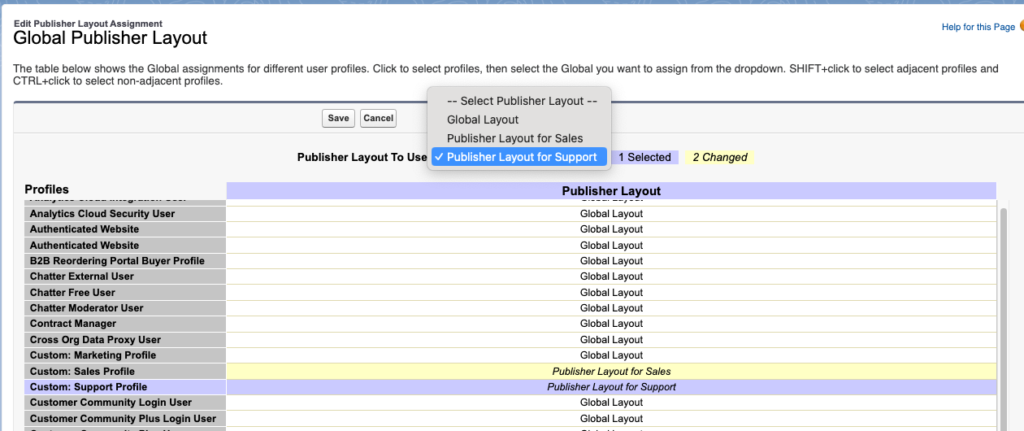Click the Publisher Layout column header
Image resolution: width=1024 pixels, height=431 pixels.
611,191
